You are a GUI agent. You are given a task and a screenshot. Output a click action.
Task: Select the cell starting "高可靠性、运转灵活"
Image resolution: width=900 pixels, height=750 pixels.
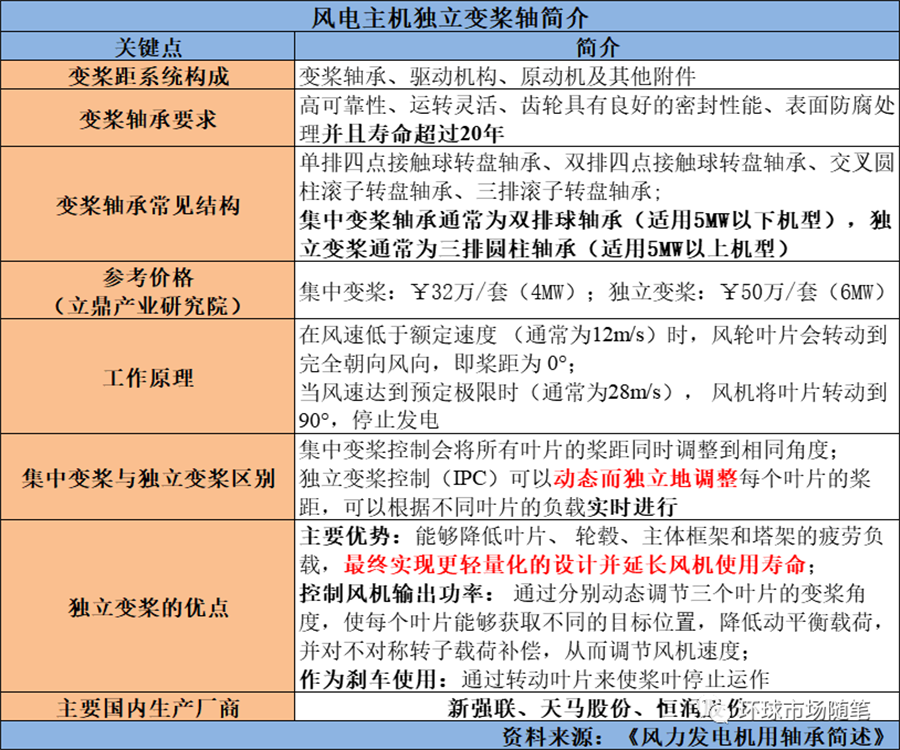(597, 118)
